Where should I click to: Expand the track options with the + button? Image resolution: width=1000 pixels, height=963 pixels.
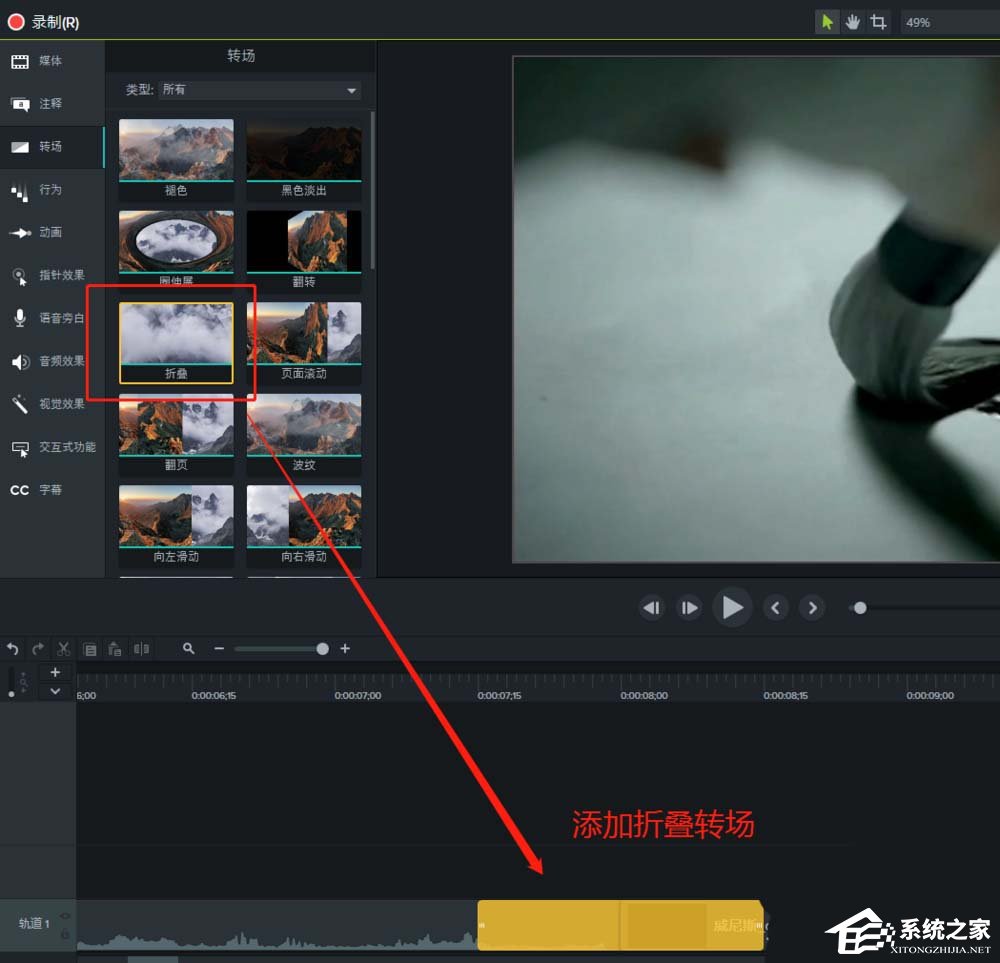[55, 671]
